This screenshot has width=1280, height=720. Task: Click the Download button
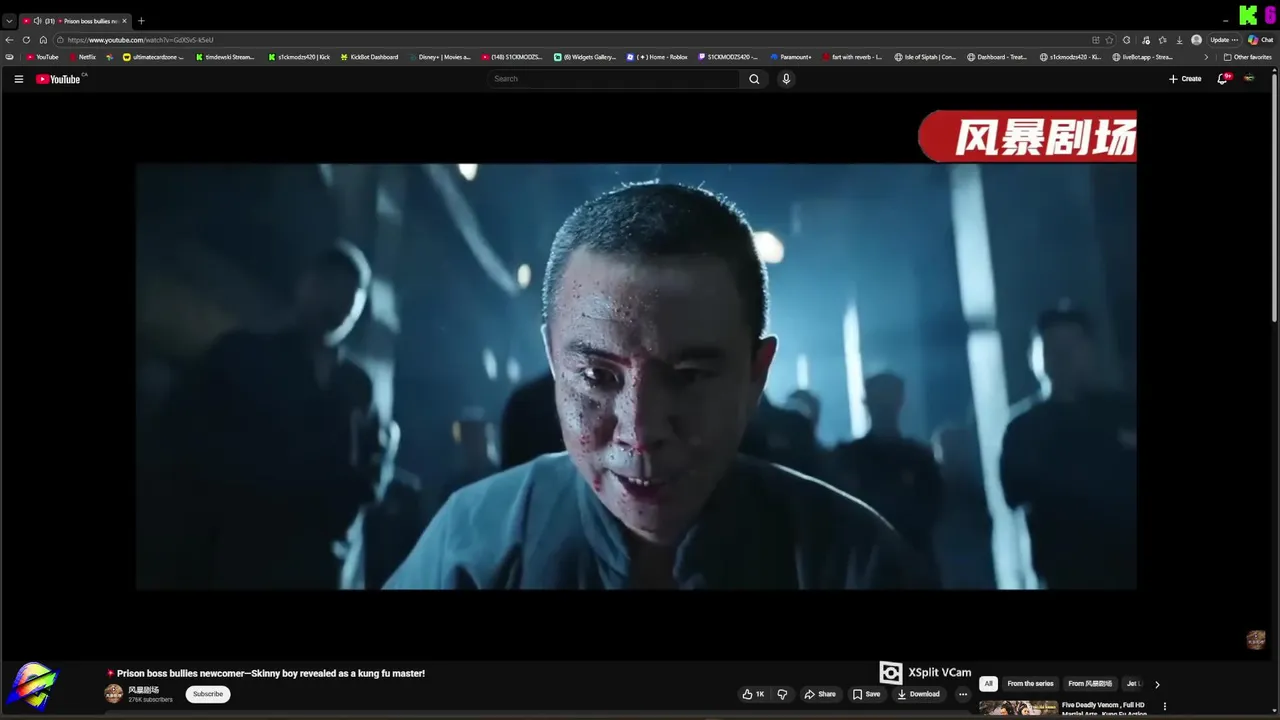[x=918, y=694]
